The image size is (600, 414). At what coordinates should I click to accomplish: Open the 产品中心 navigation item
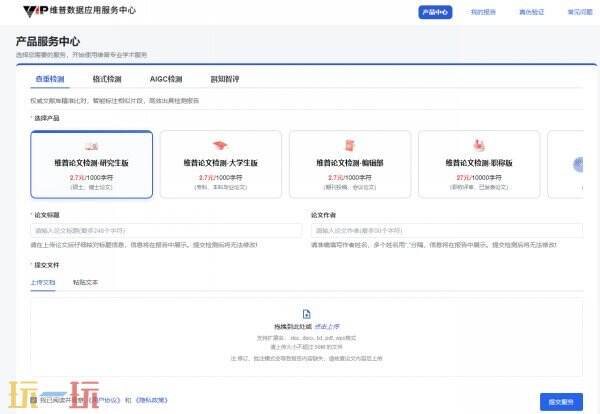click(x=435, y=12)
